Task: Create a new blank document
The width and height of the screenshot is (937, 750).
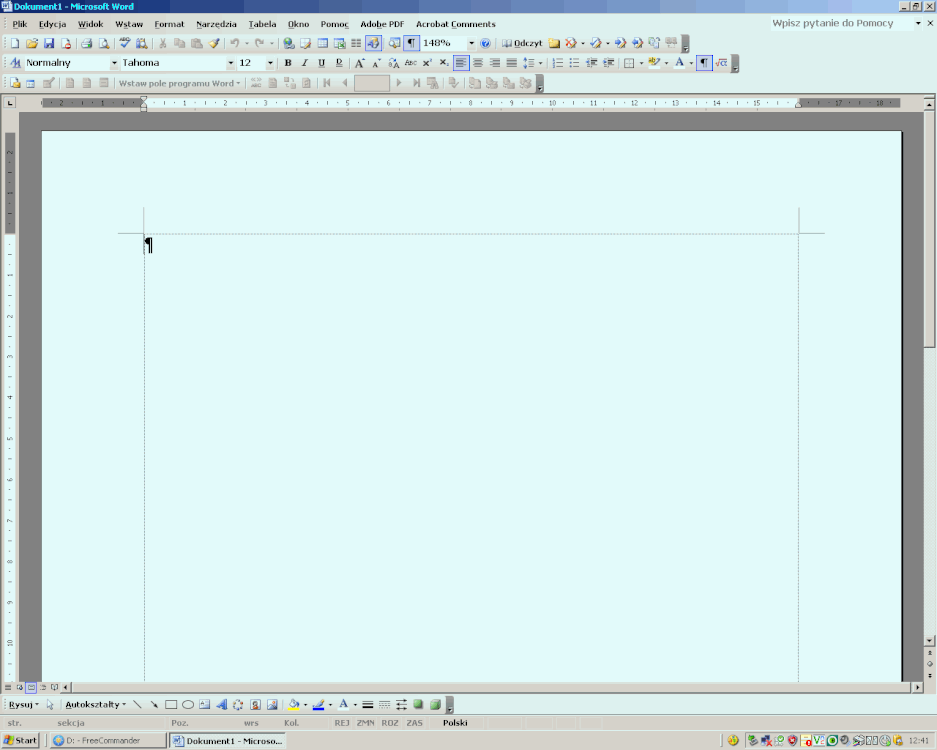Action: tap(15, 43)
